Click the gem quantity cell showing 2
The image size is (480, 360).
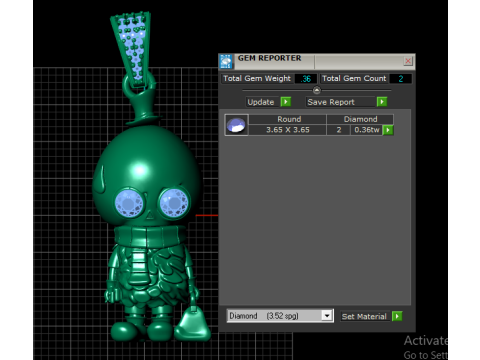click(339, 130)
